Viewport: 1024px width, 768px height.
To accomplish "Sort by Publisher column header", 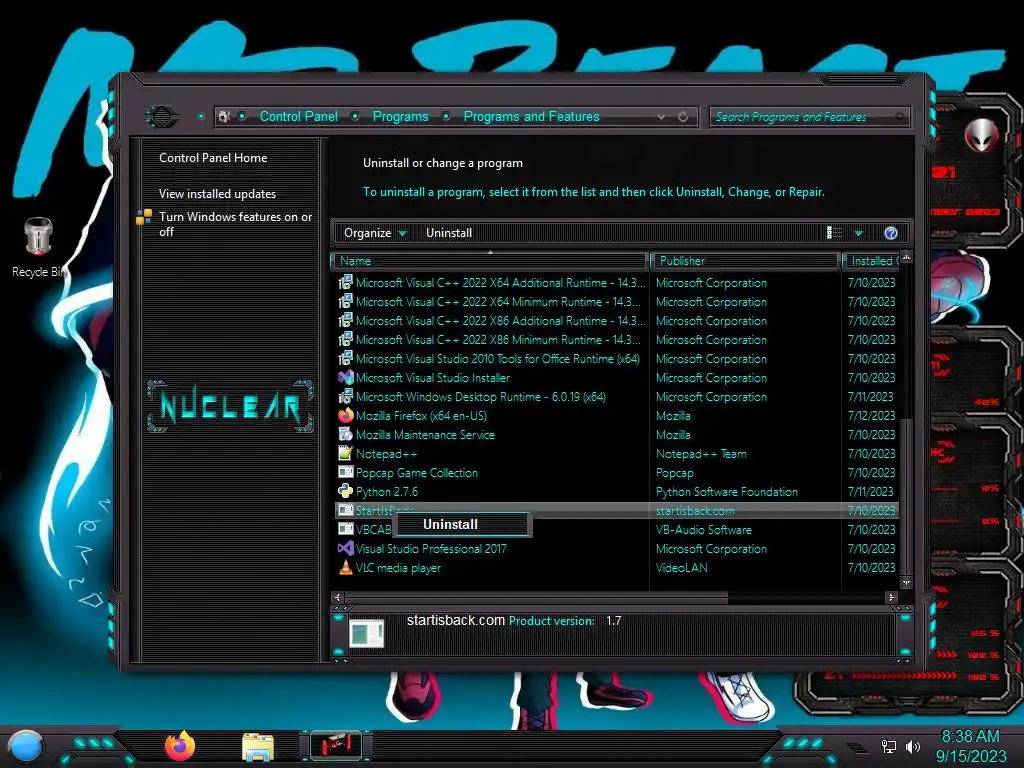I will [744, 261].
